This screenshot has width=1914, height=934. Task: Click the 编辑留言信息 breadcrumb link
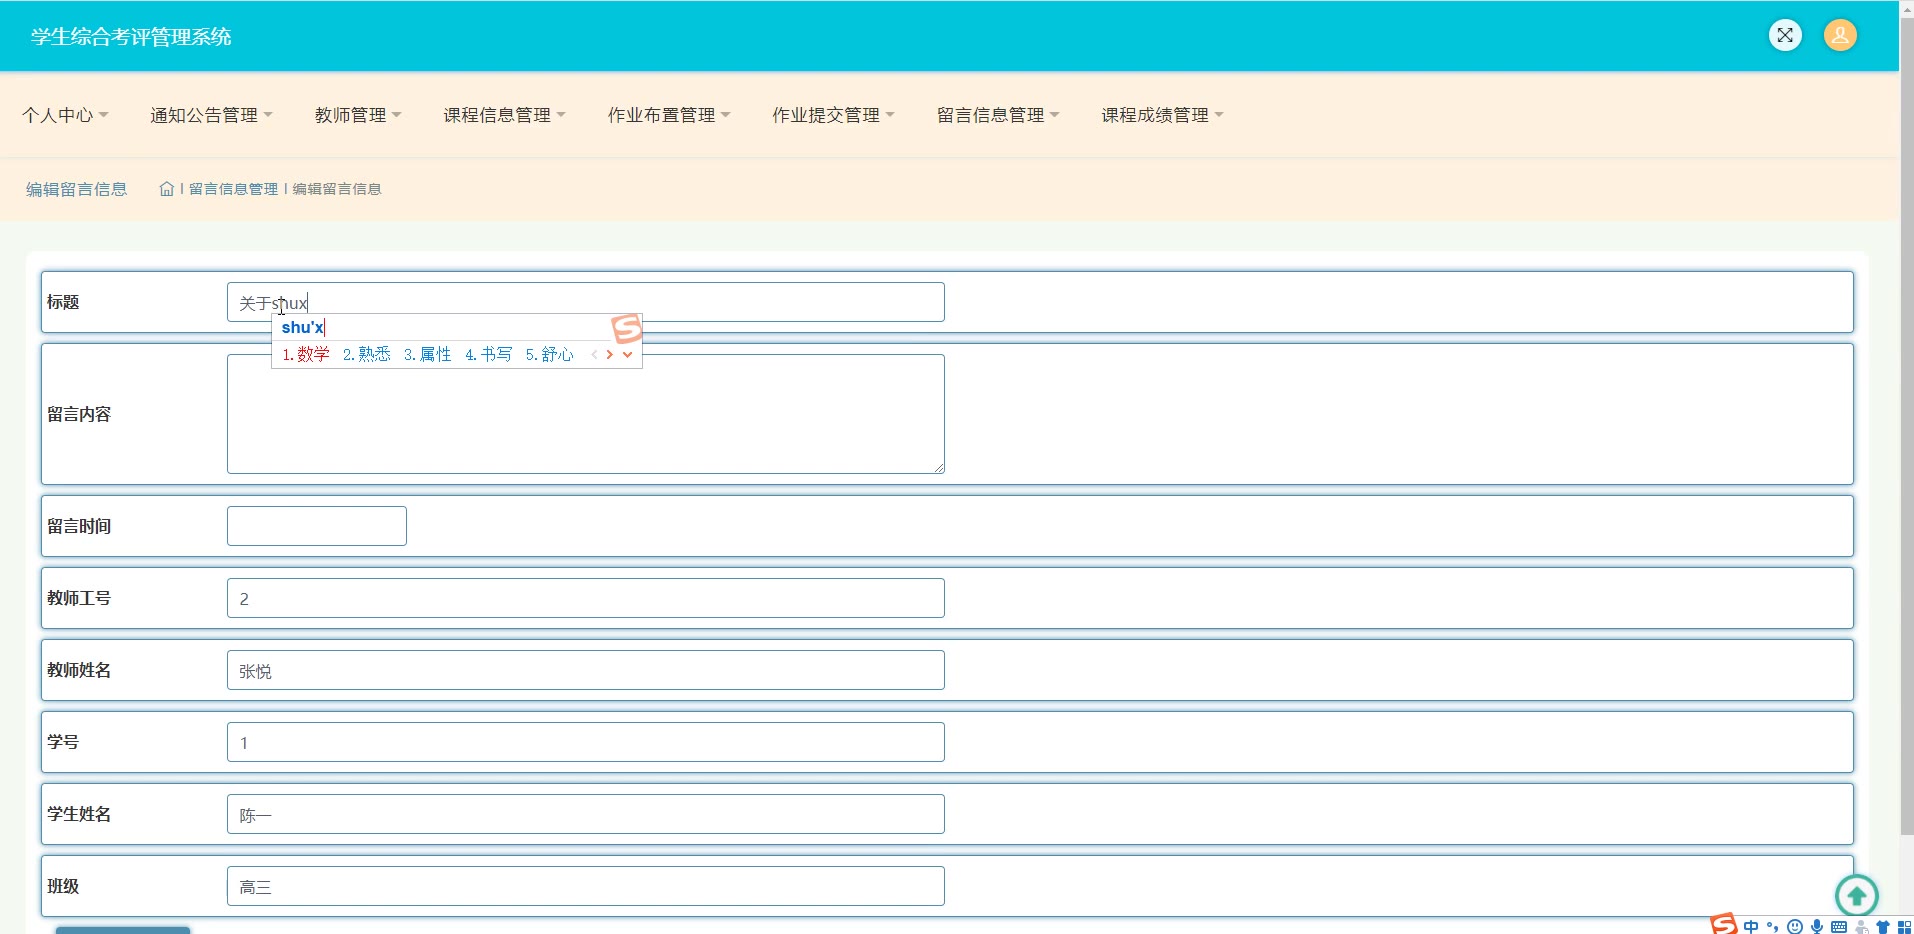(337, 189)
